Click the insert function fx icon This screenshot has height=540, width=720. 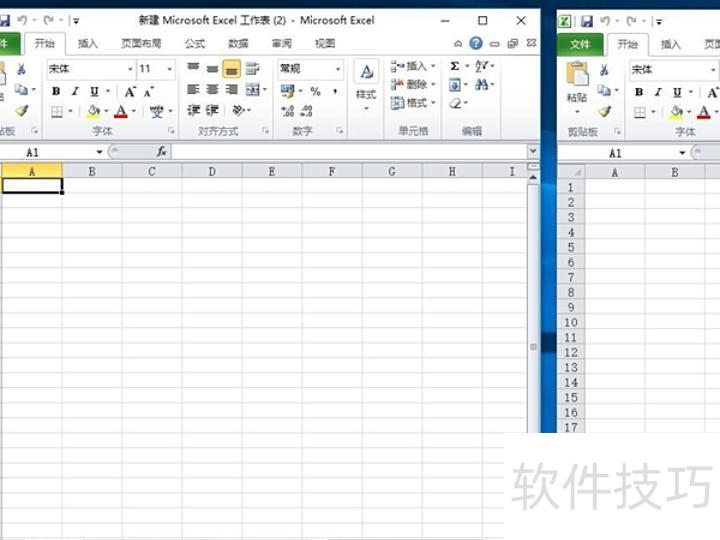click(x=162, y=151)
